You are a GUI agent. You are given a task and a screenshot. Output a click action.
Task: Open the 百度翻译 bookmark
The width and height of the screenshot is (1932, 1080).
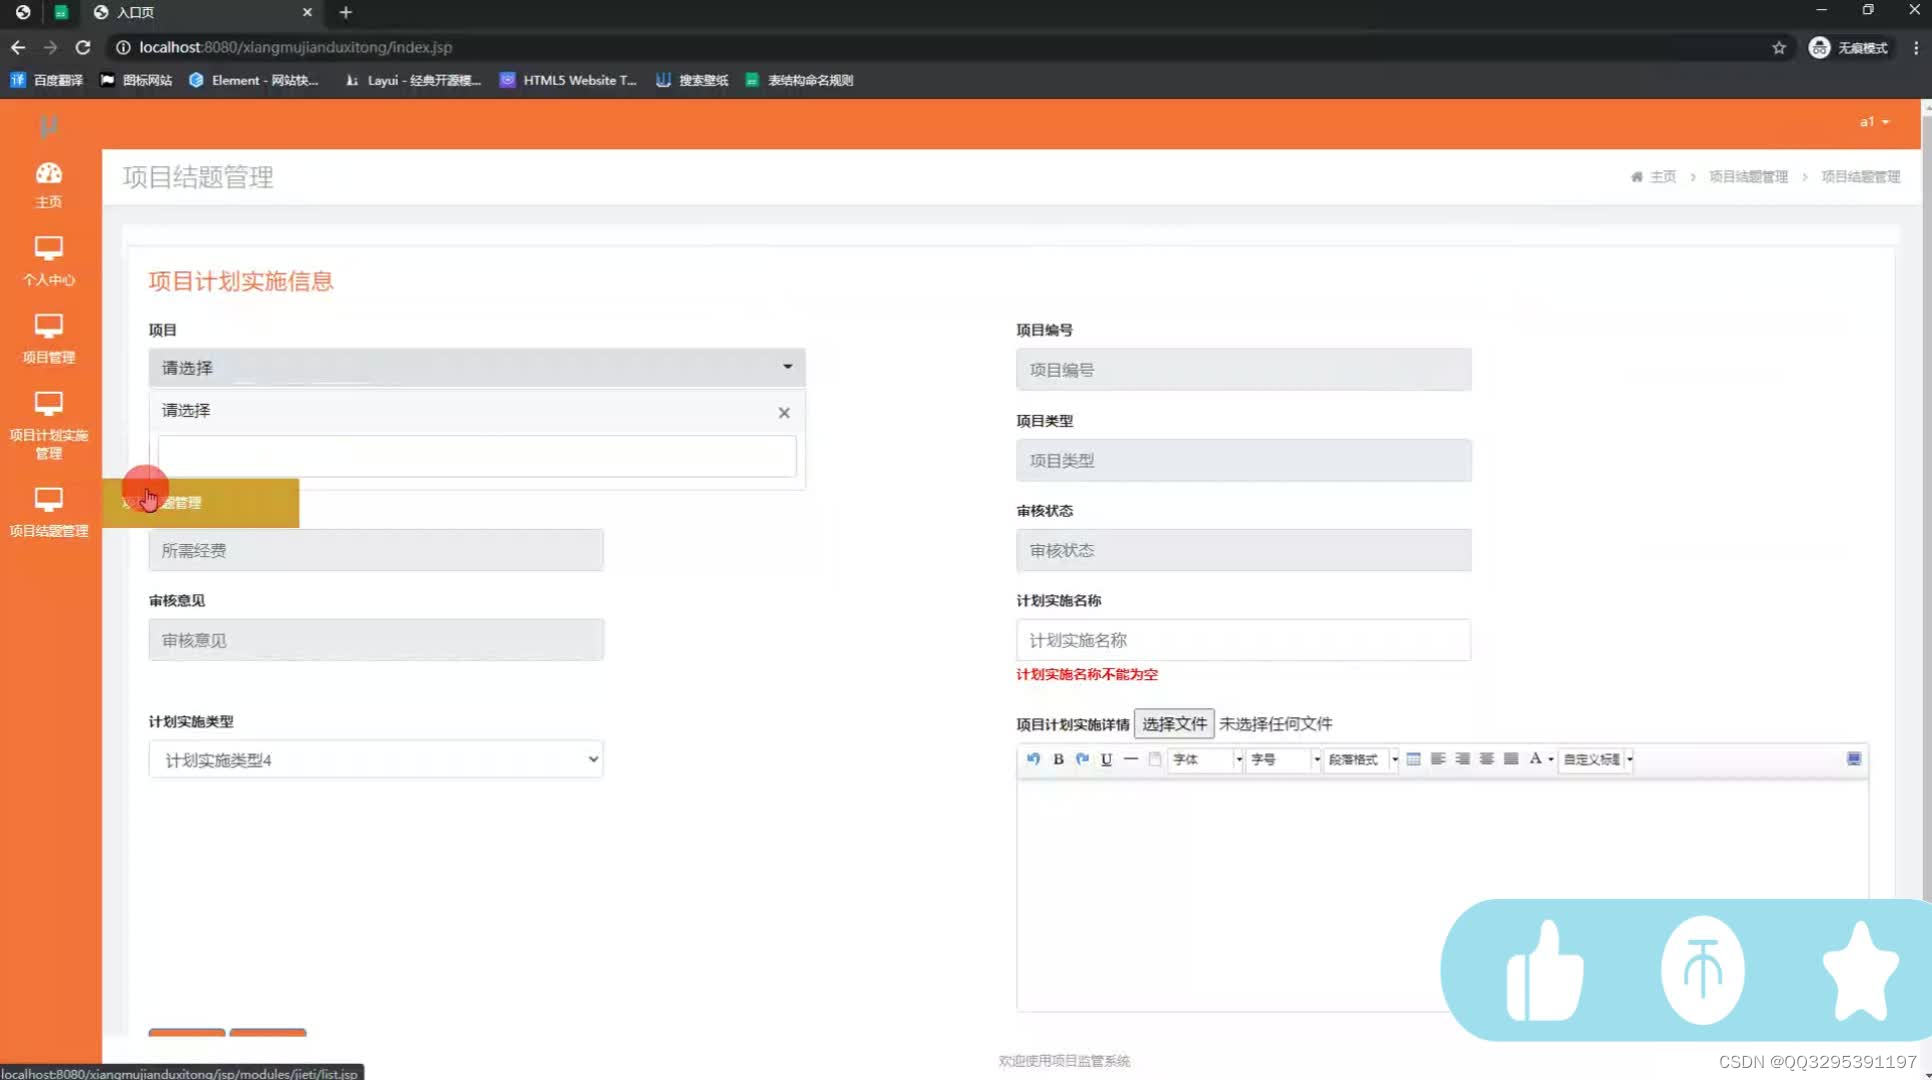[47, 80]
